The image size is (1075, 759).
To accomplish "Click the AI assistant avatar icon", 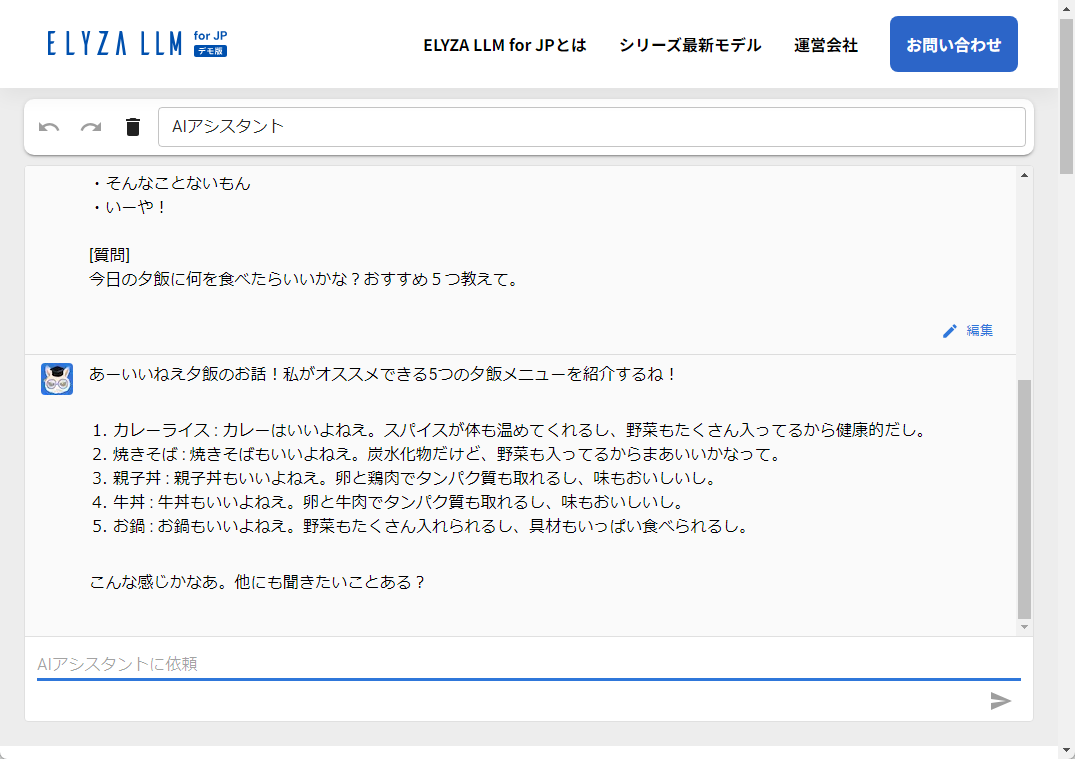I will click(x=57, y=380).
